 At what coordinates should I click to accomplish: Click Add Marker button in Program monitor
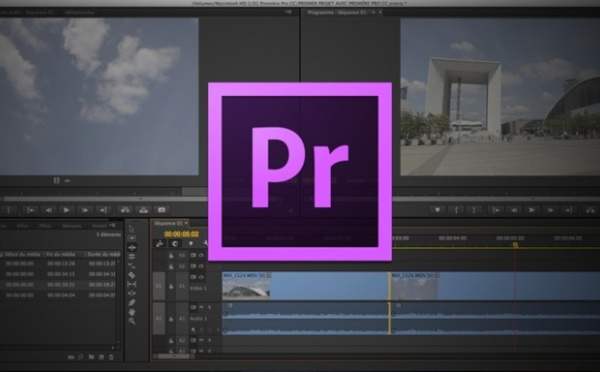[x=437, y=210]
